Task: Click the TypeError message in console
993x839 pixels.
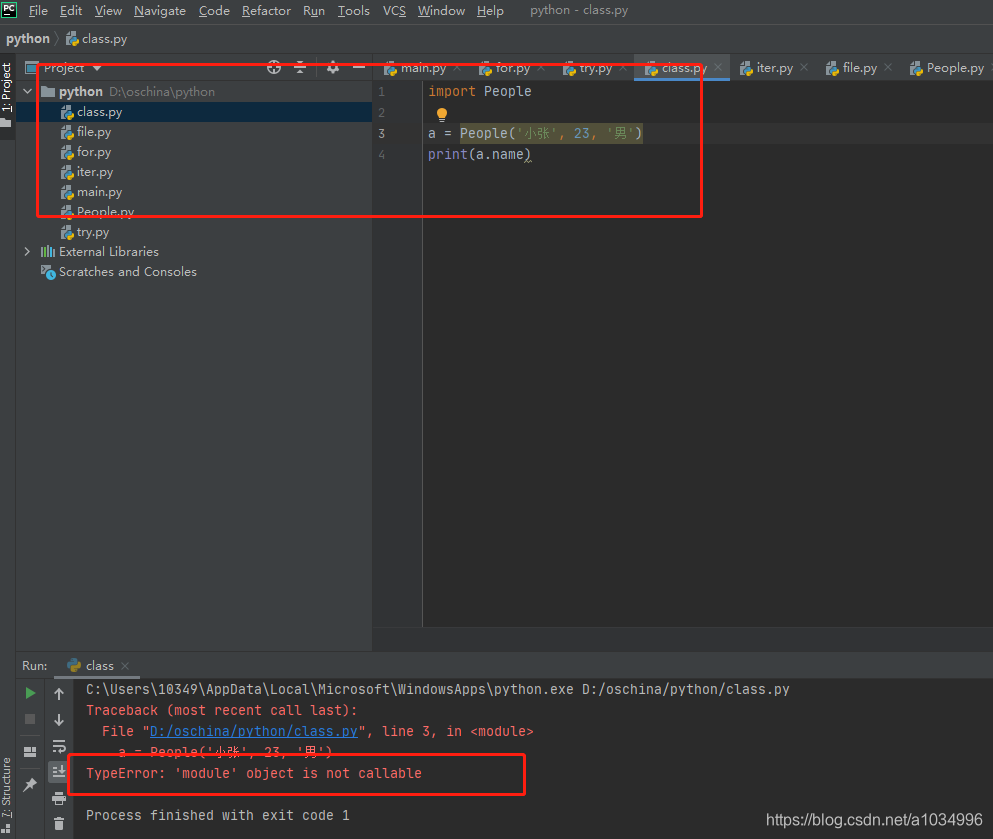Action: [254, 773]
